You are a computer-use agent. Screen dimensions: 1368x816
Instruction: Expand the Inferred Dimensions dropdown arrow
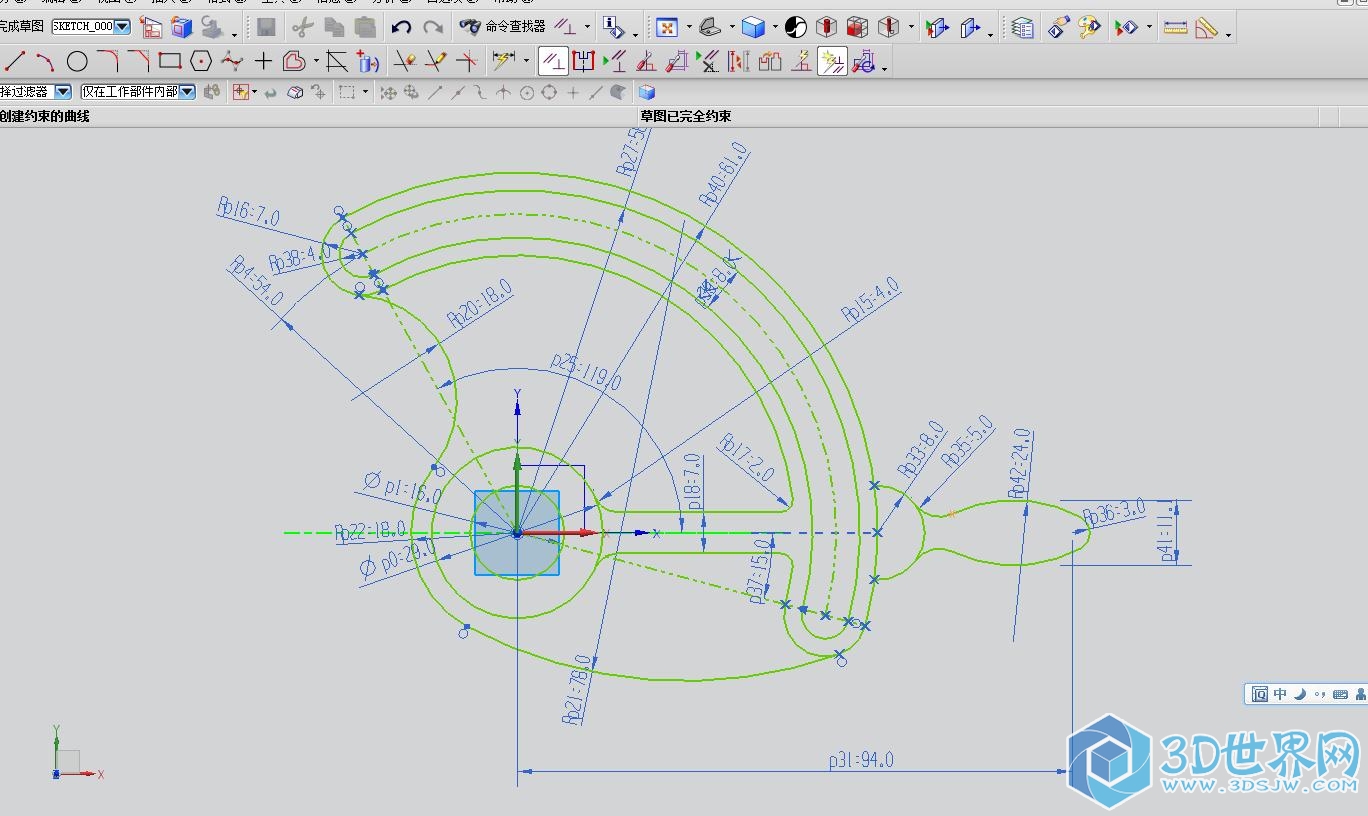tap(526, 60)
